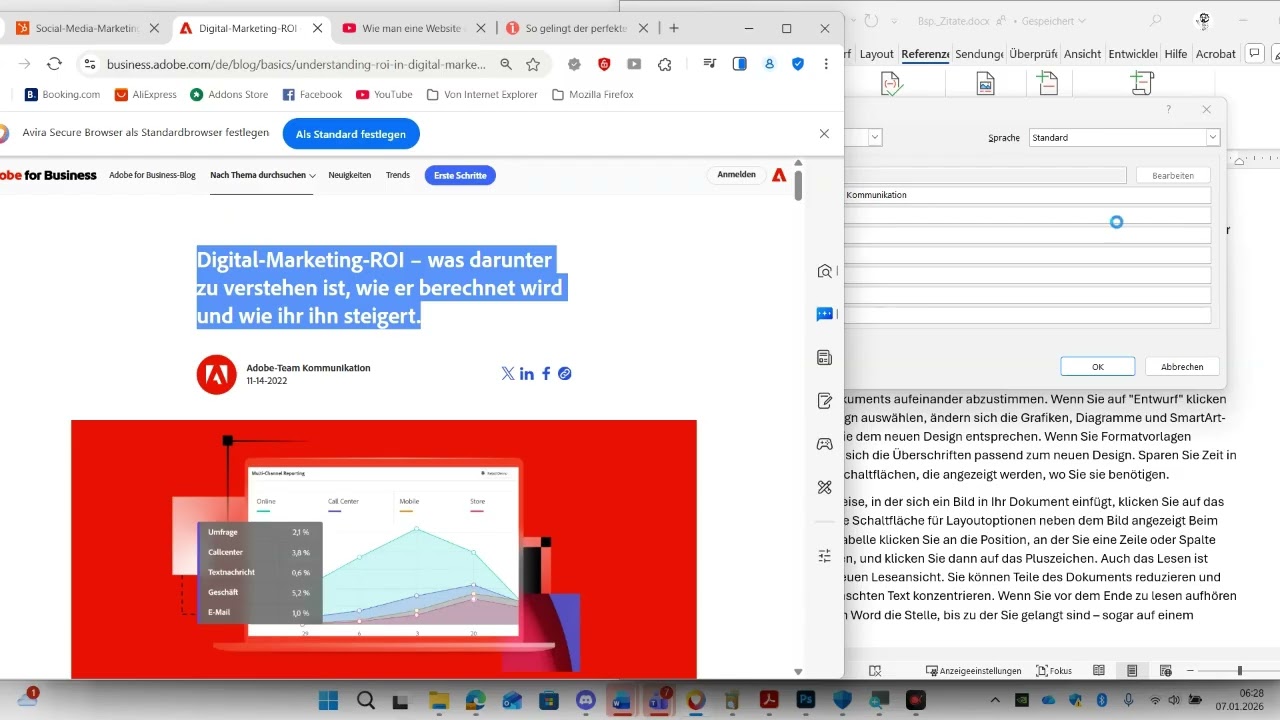Click the Anmelden button on Adobe page
Viewport: 1280px width, 720px height.
pyautogui.click(x=737, y=174)
